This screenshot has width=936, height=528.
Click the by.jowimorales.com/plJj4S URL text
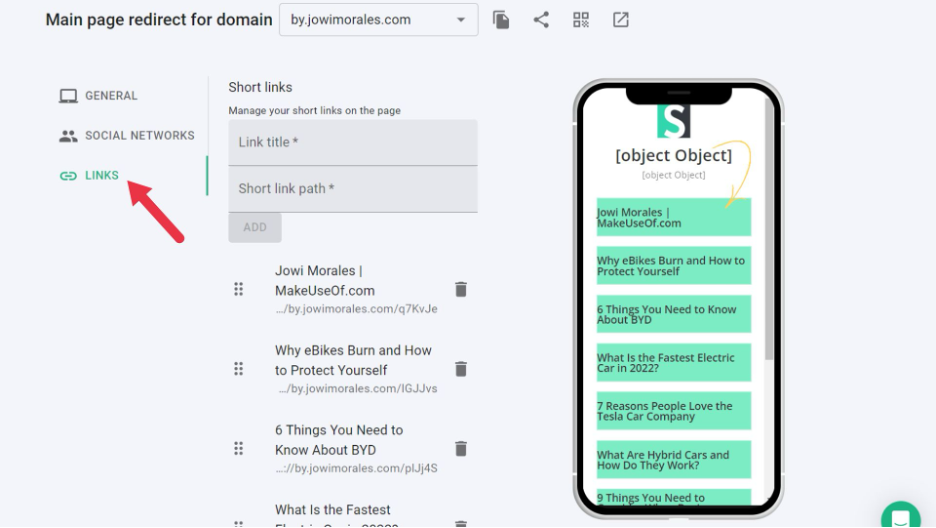tap(356, 468)
